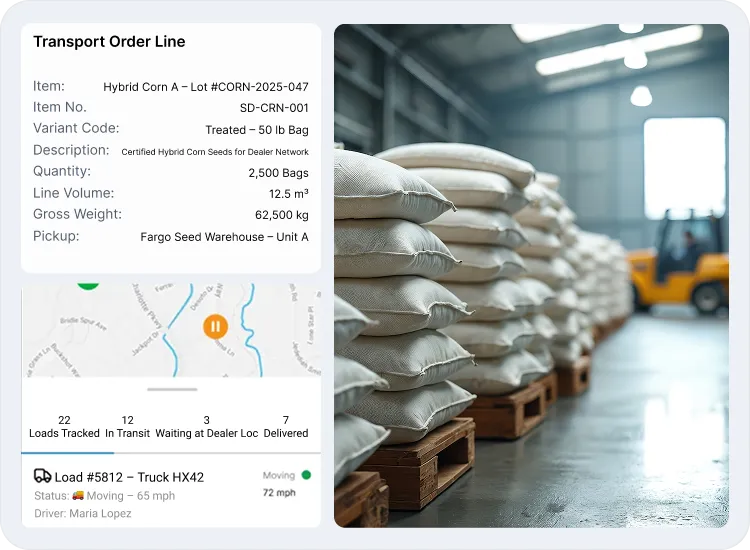
Task: Click the truck icon beside Load #5812
Action: (42, 476)
